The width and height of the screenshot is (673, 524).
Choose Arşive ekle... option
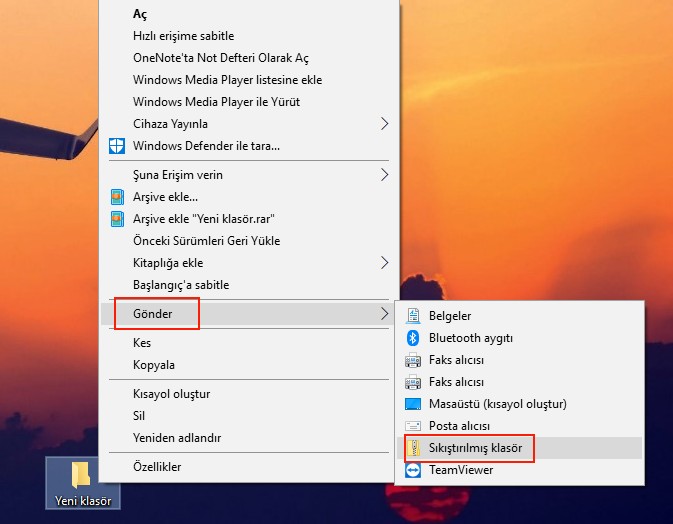[250, 197]
